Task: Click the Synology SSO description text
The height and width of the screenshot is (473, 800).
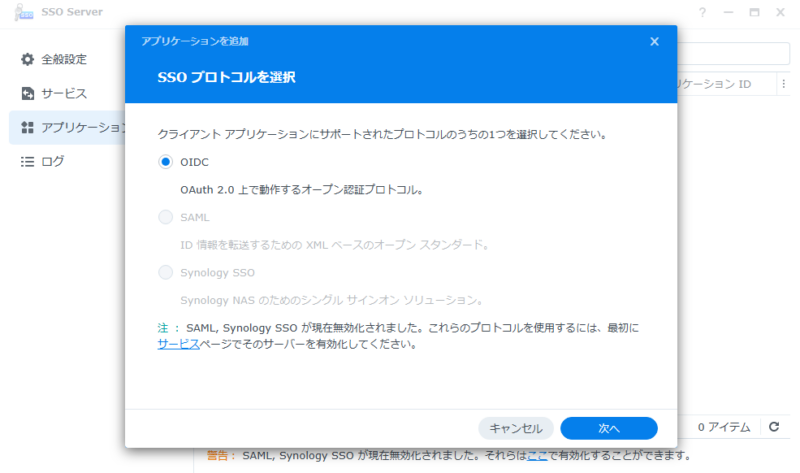Action: coord(332,300)
